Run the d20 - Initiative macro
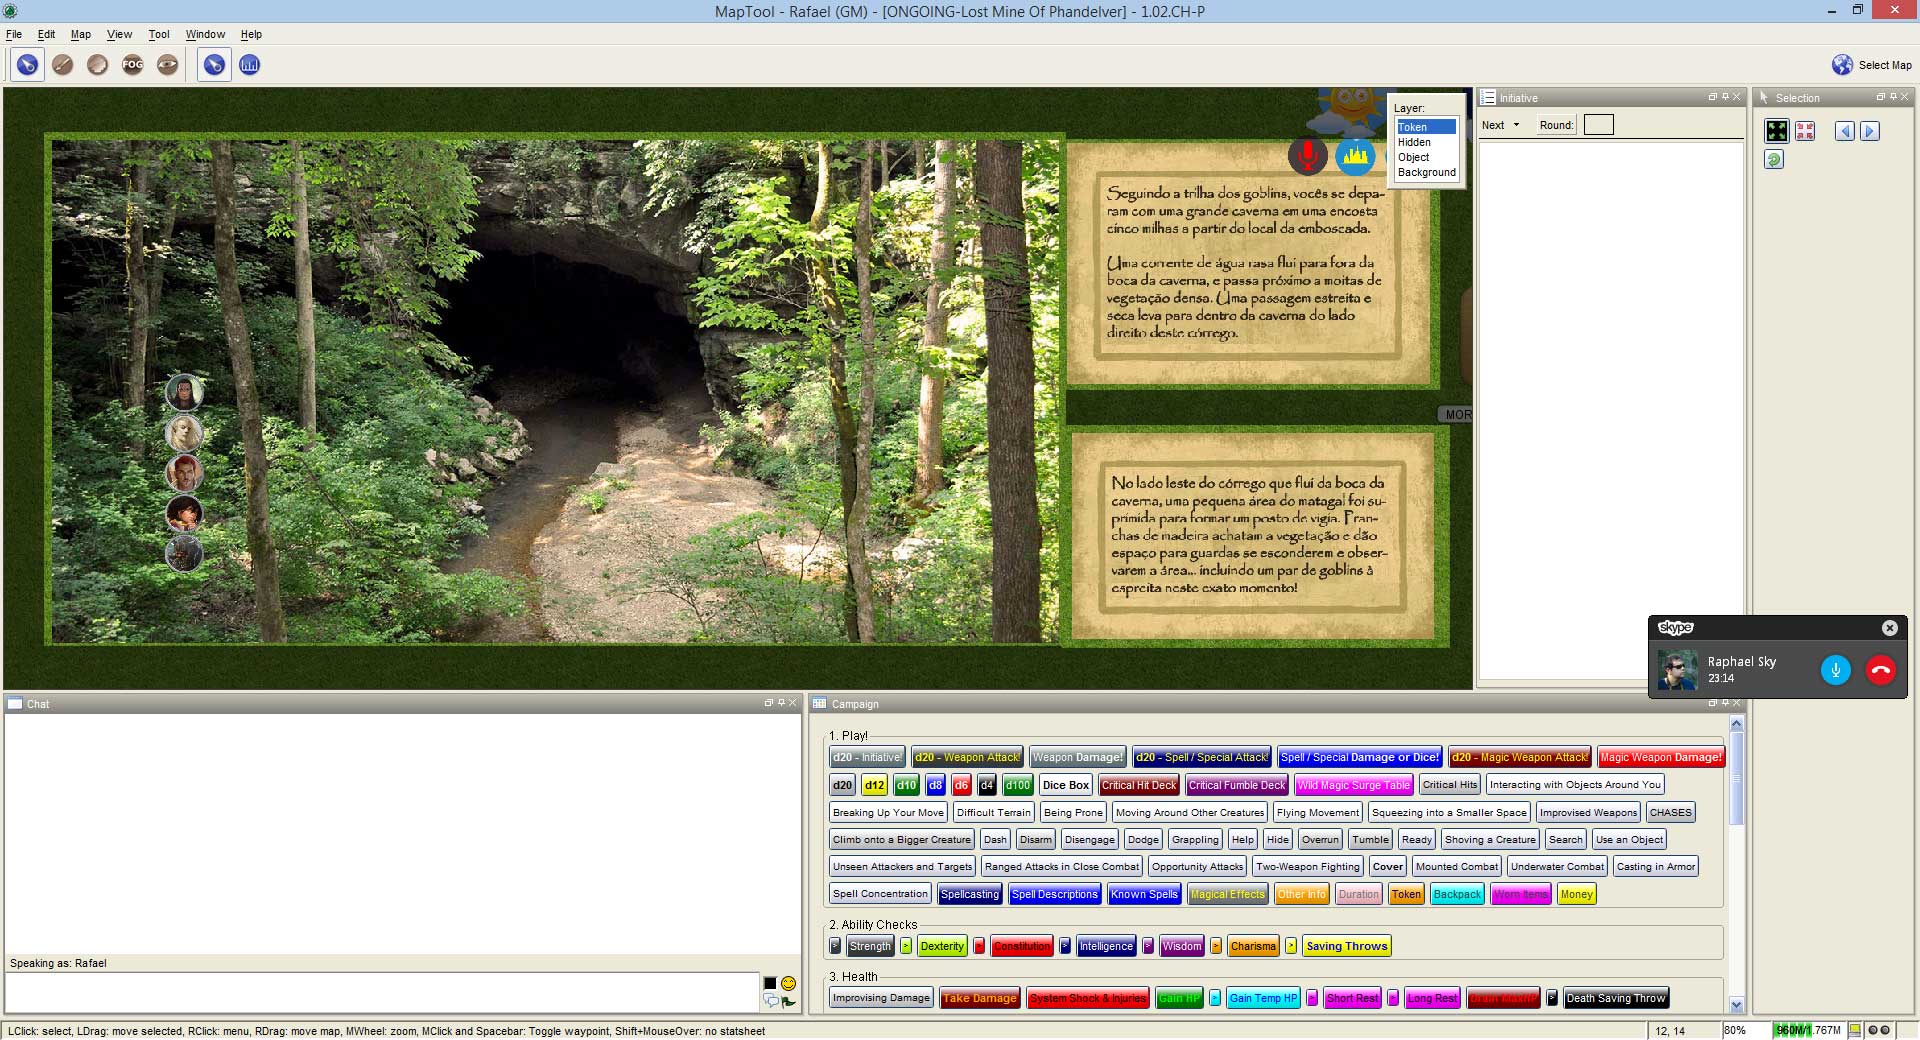1920x1040 pixels. pyautogui.click(x=866, y=757)
